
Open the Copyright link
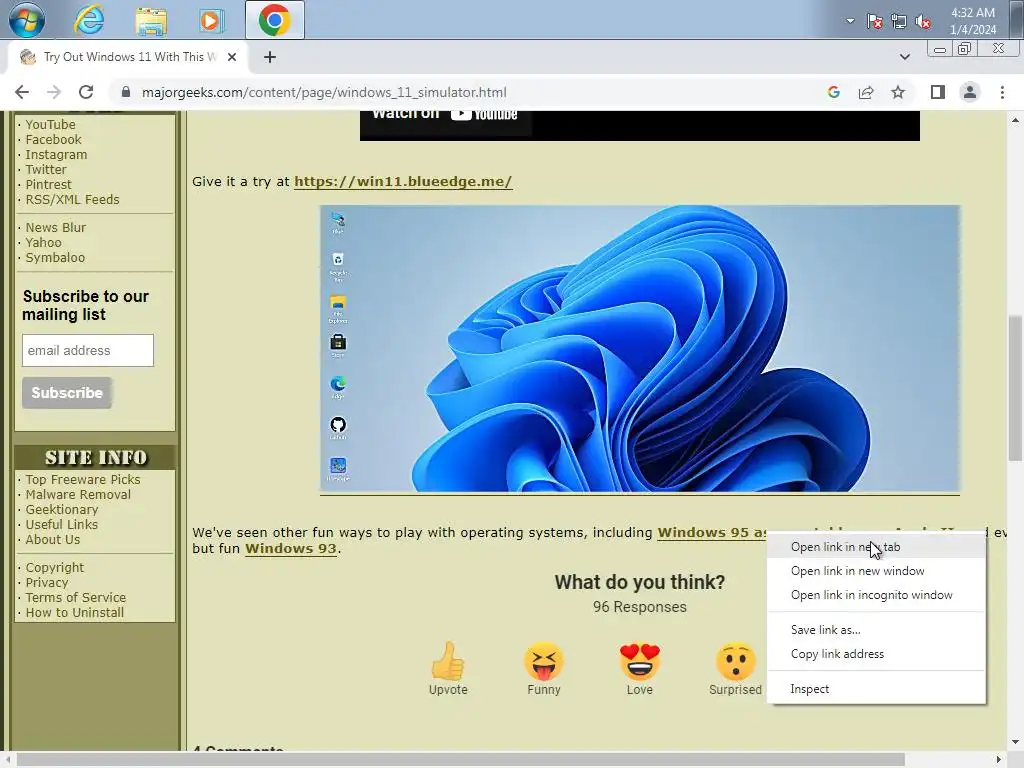click(x=55, y=568)
